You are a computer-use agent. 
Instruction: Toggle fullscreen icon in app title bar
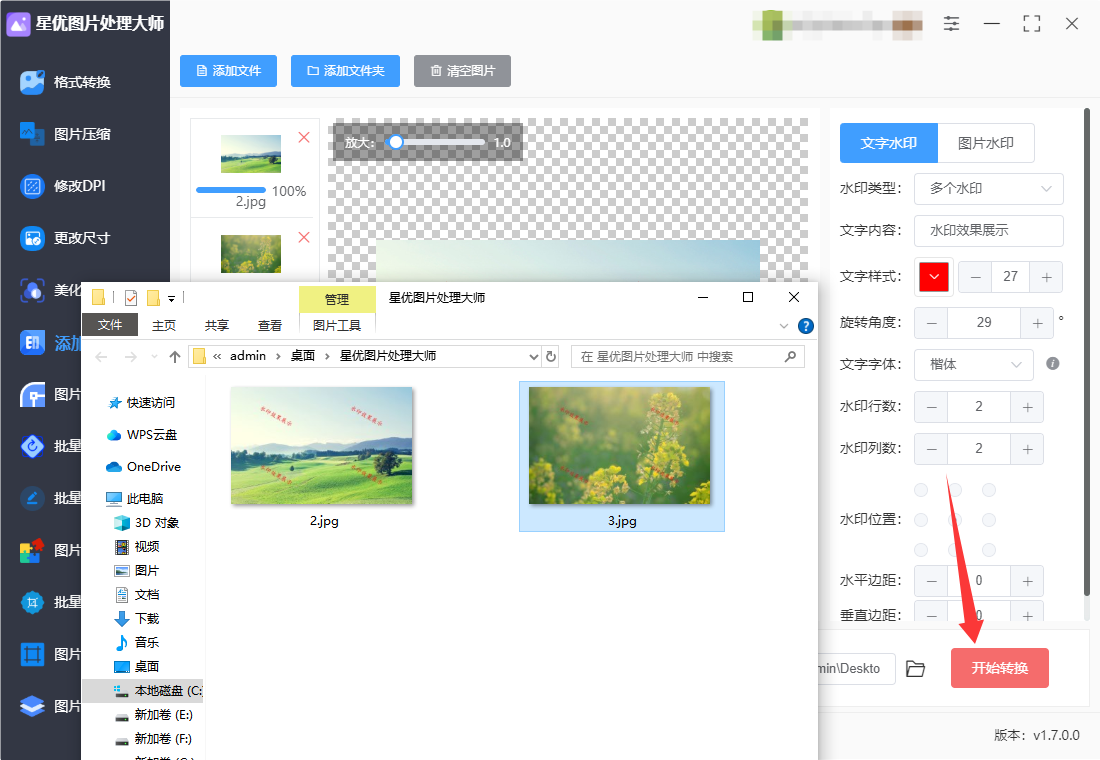pos(1031,24)
